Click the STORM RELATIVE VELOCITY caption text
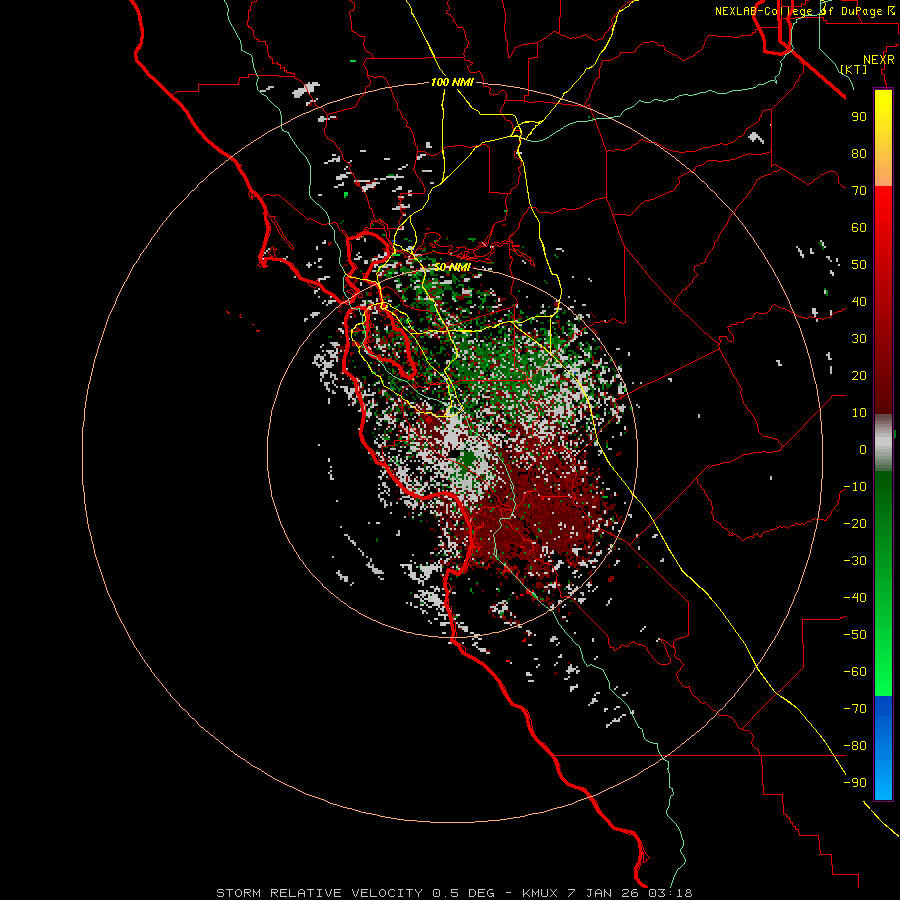Image resolution: width=900 pixels, height=900 pixels. point(319,893)
